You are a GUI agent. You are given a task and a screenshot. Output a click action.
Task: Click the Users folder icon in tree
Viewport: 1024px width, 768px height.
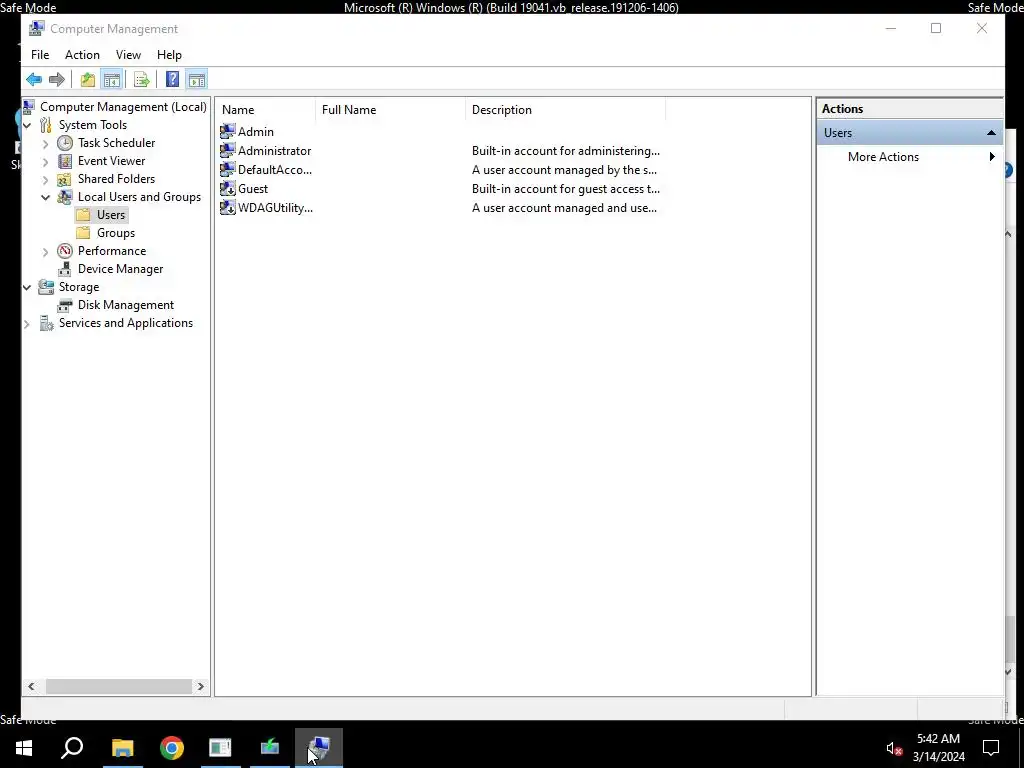[x=83, y=215]
